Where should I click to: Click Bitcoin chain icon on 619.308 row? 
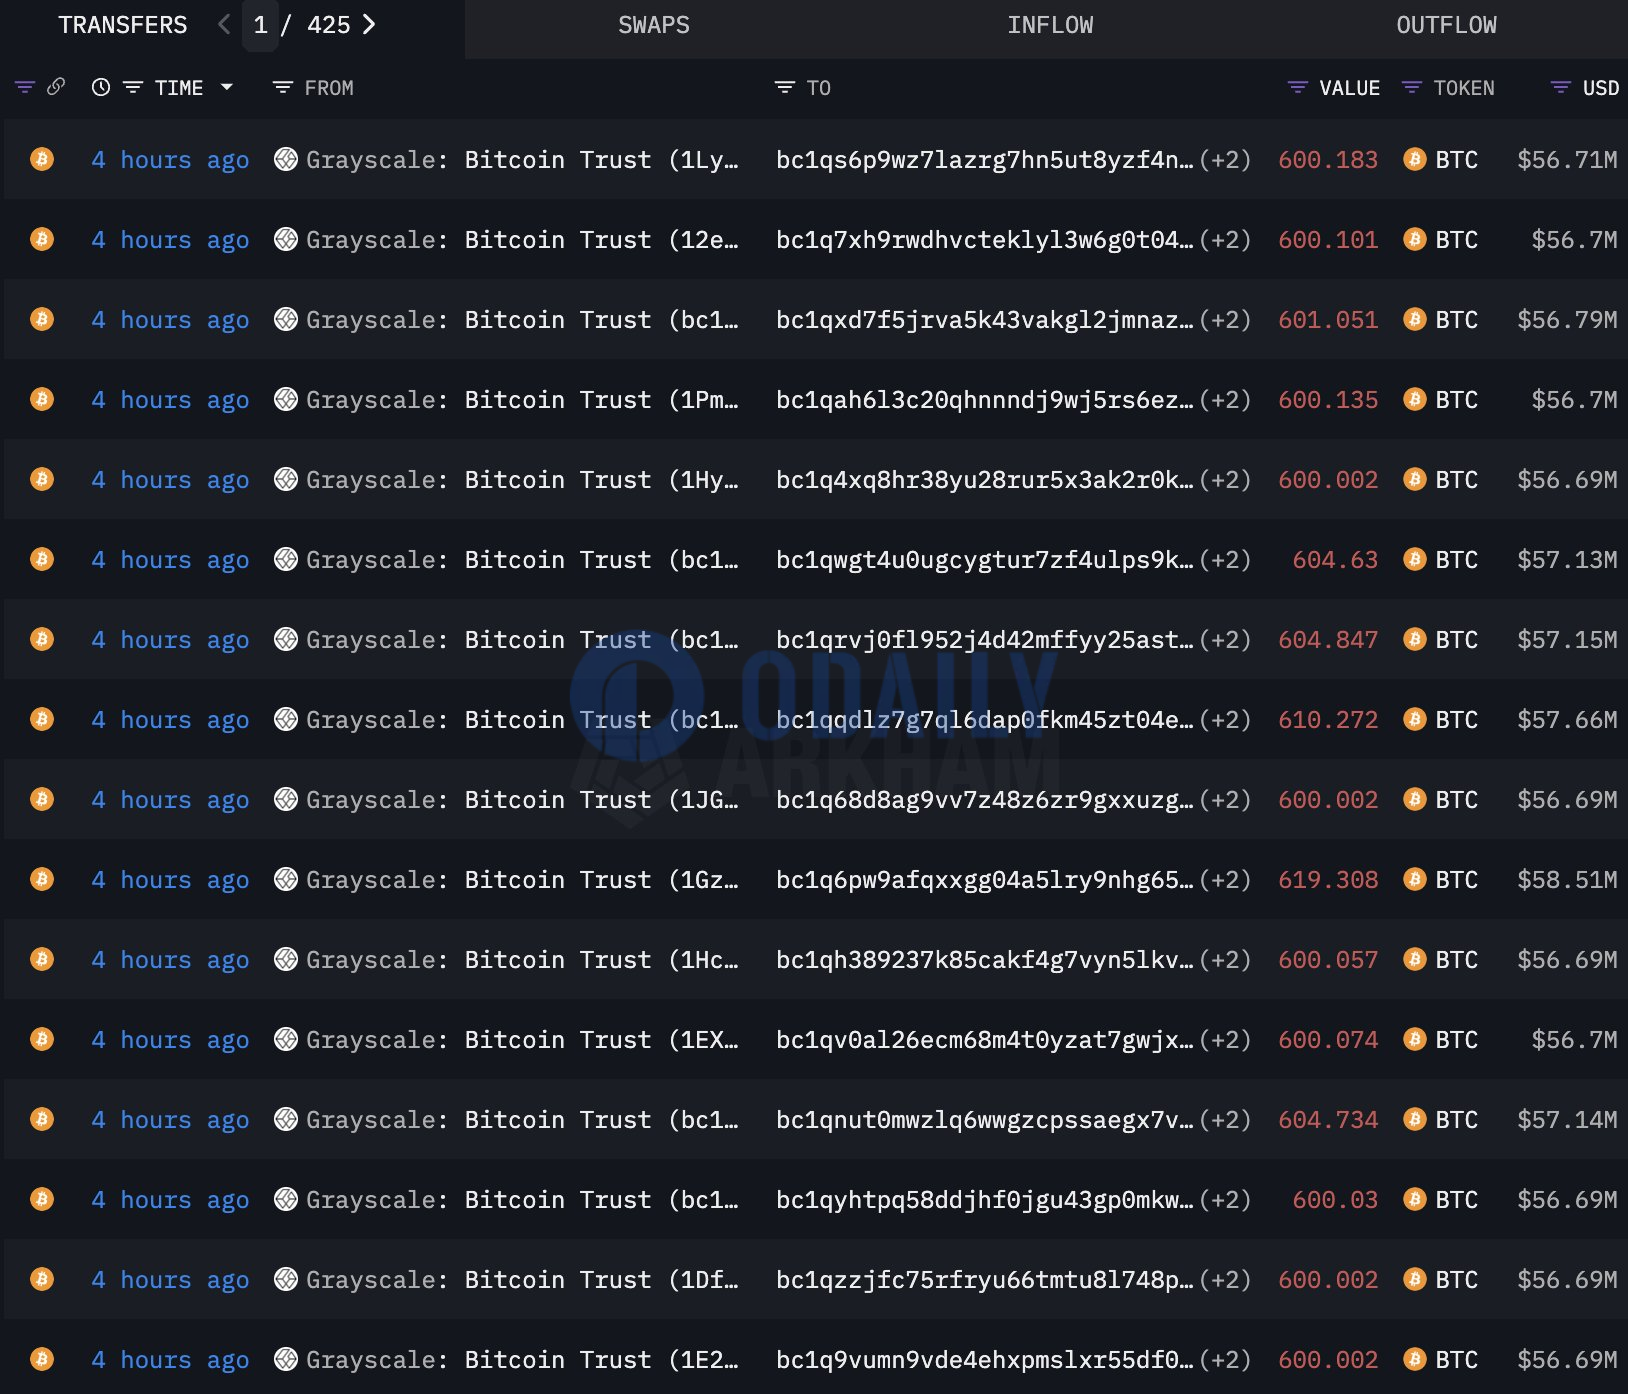(42, 879)
